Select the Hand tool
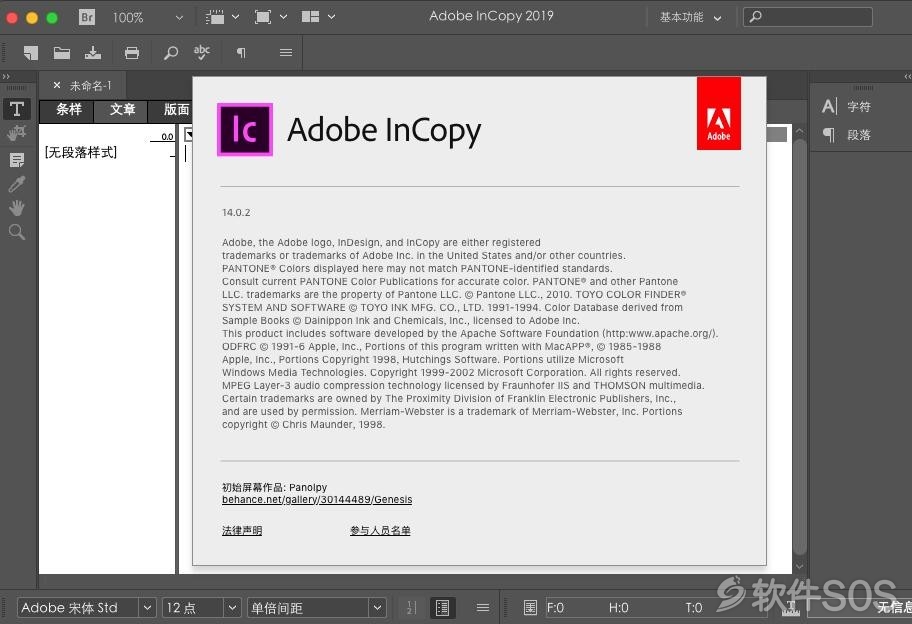 point(17,208)
